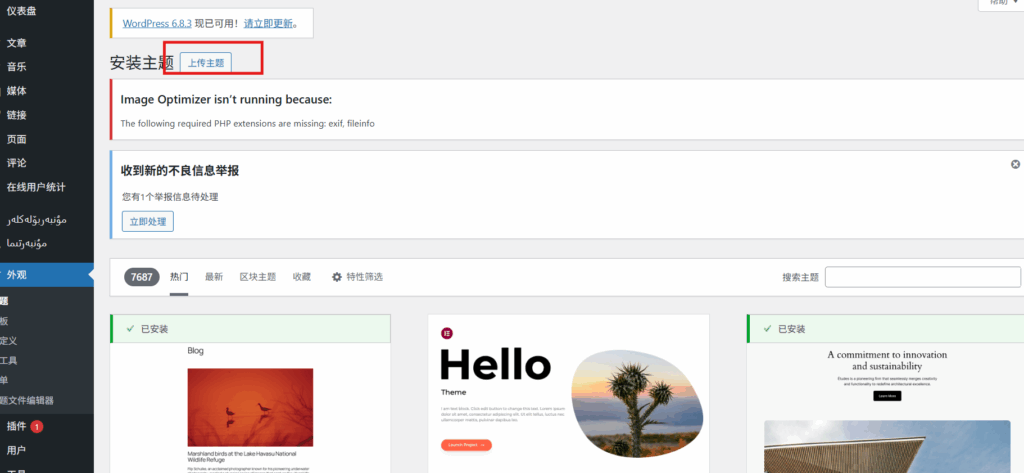Expand the 帮助 help dropdown

click(x=1000, y=3)
